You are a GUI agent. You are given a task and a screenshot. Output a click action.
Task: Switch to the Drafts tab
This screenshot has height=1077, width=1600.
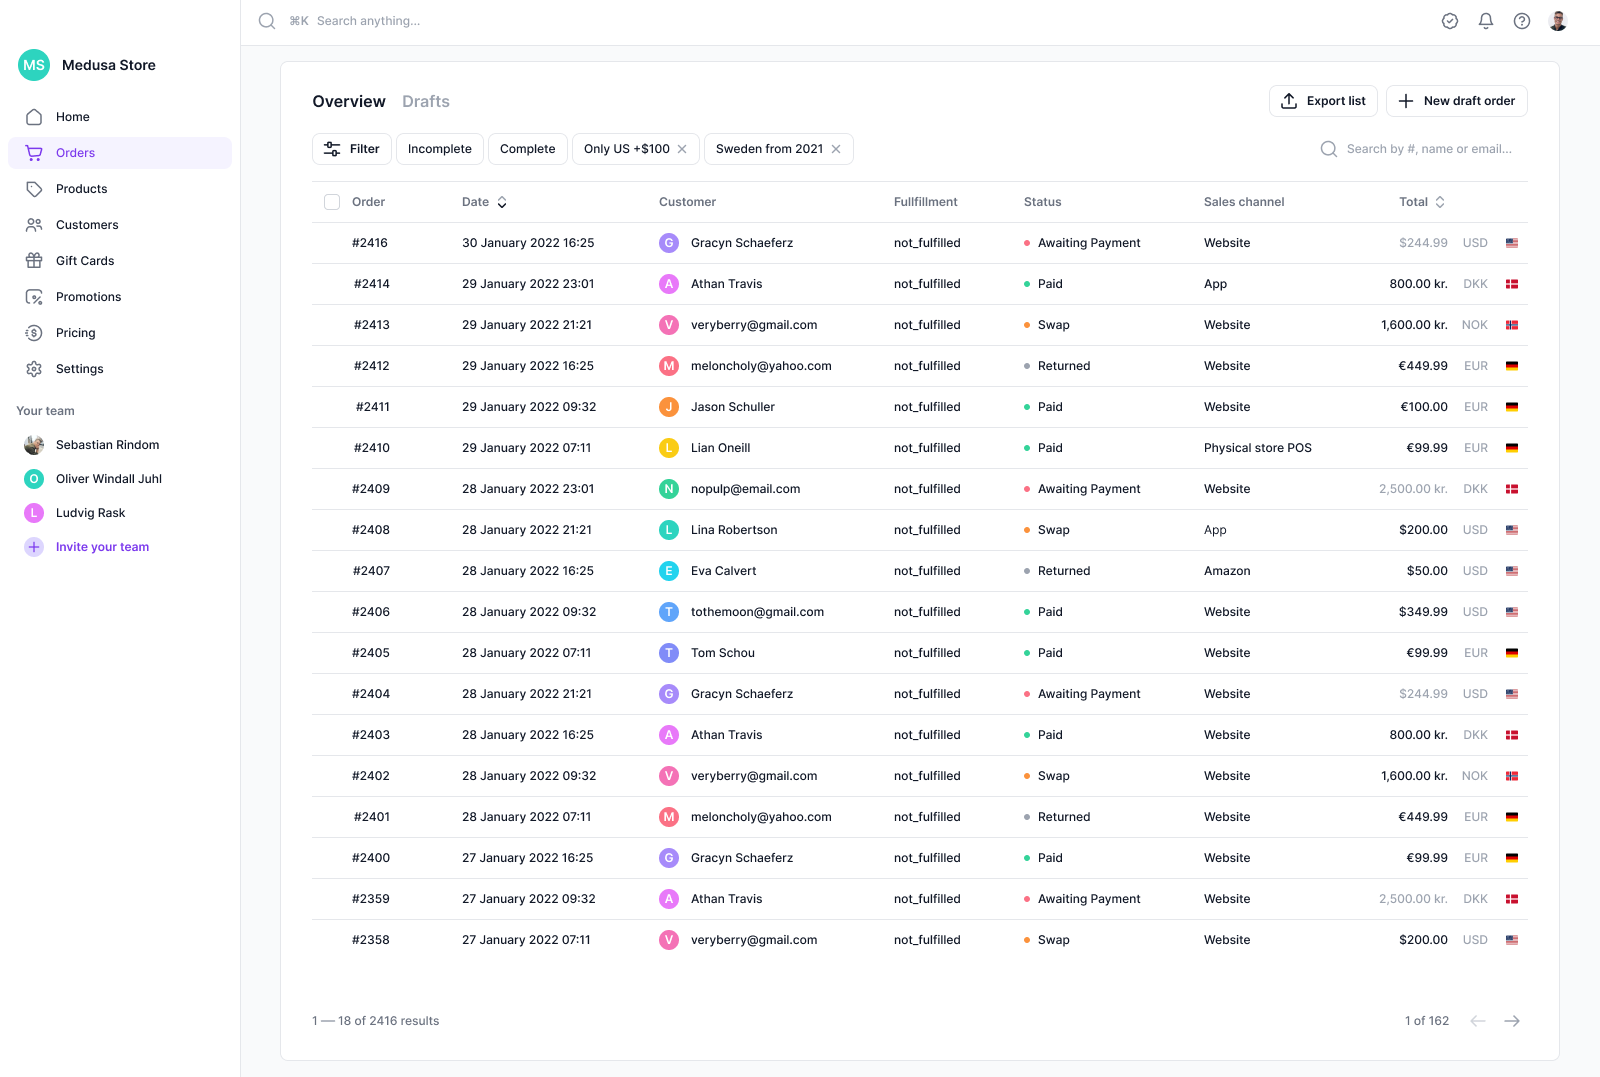(x=425, y=101)
